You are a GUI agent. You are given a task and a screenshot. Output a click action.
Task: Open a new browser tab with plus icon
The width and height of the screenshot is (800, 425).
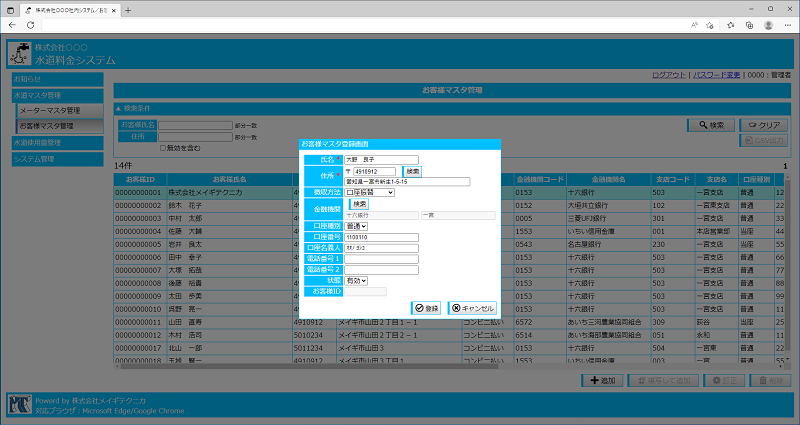[x=128, y=9]
